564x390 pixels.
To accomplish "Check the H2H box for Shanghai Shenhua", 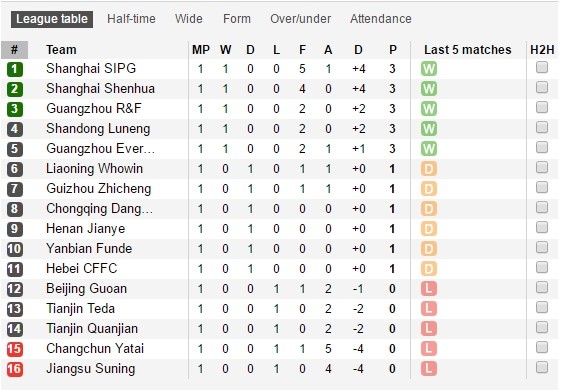I will tap(542, 87).
